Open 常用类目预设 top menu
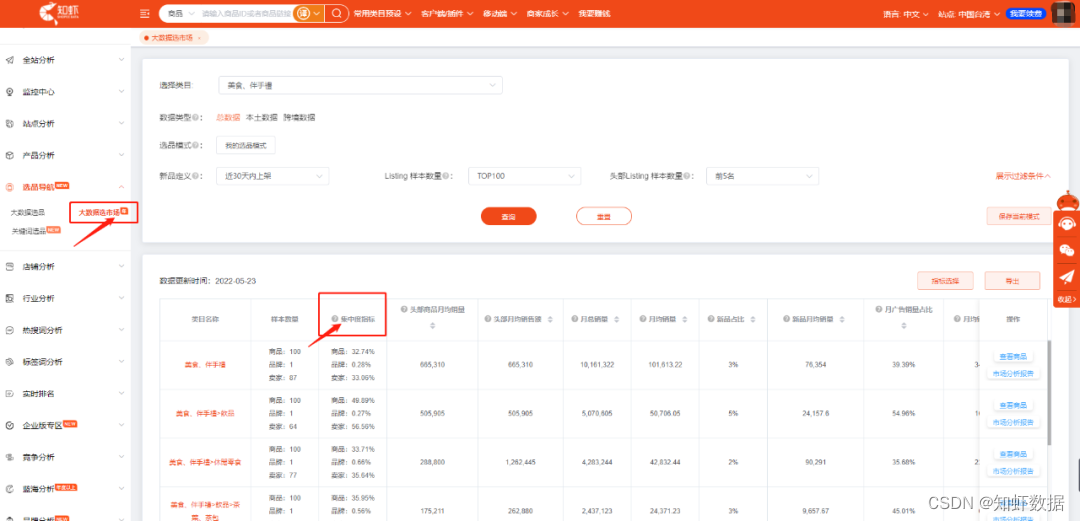This screenshot has height=521, width=1080. click(x=382, y=14)
